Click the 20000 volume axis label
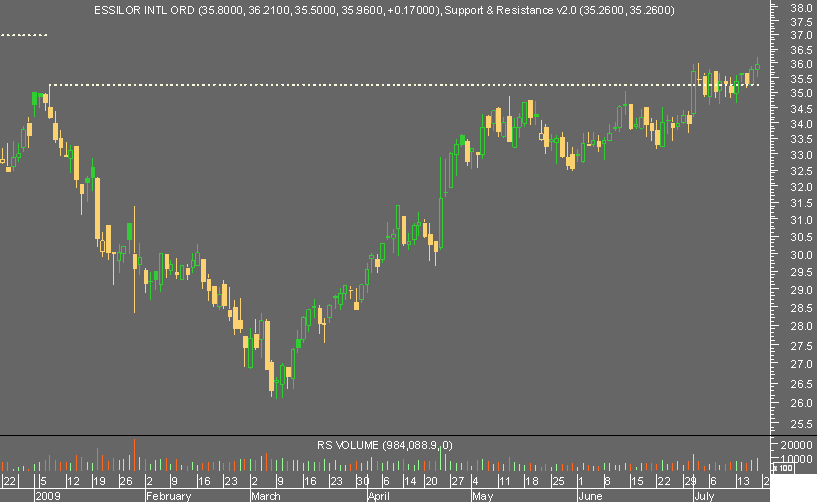This screenshot has width=817, height=502. (x=796, y=445)
